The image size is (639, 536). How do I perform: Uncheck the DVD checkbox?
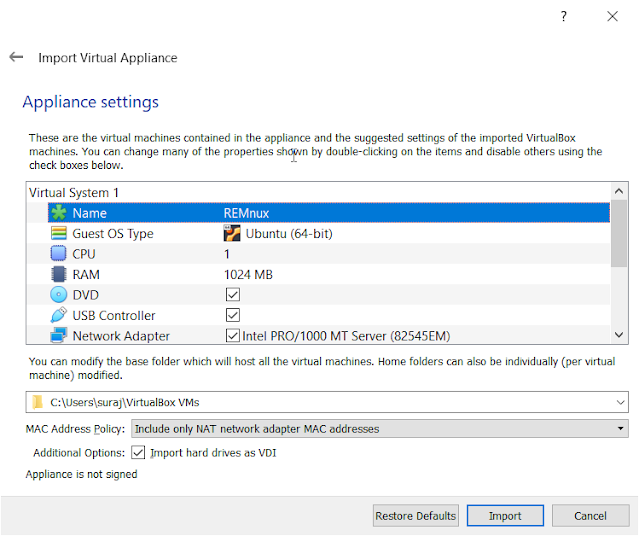233,295
